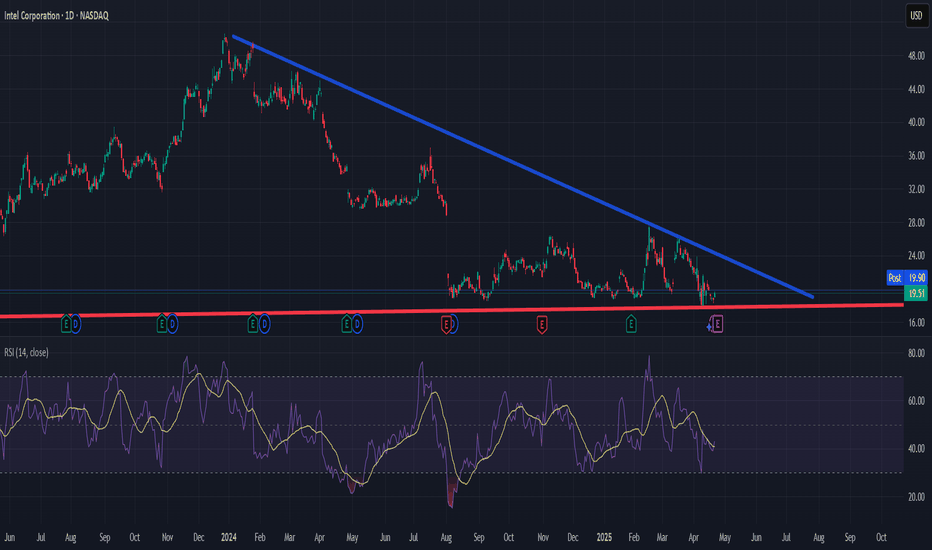Click the 32.00 price scale label
932x550 pixels.
point(916,189)
